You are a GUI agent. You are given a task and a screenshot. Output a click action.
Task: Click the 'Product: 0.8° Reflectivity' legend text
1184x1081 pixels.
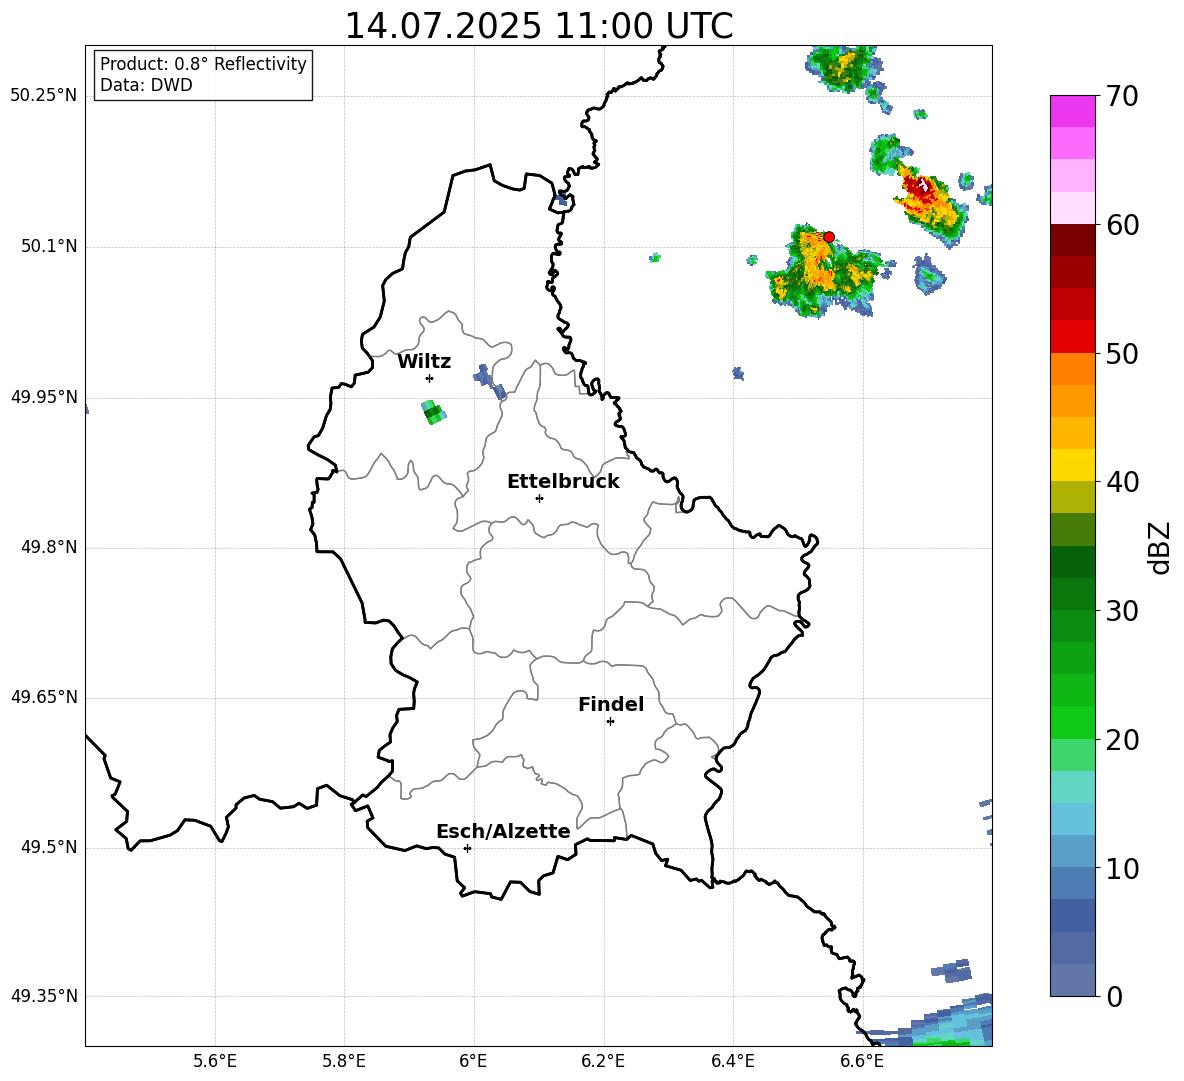pyautogui.click(x=203, y=64)
